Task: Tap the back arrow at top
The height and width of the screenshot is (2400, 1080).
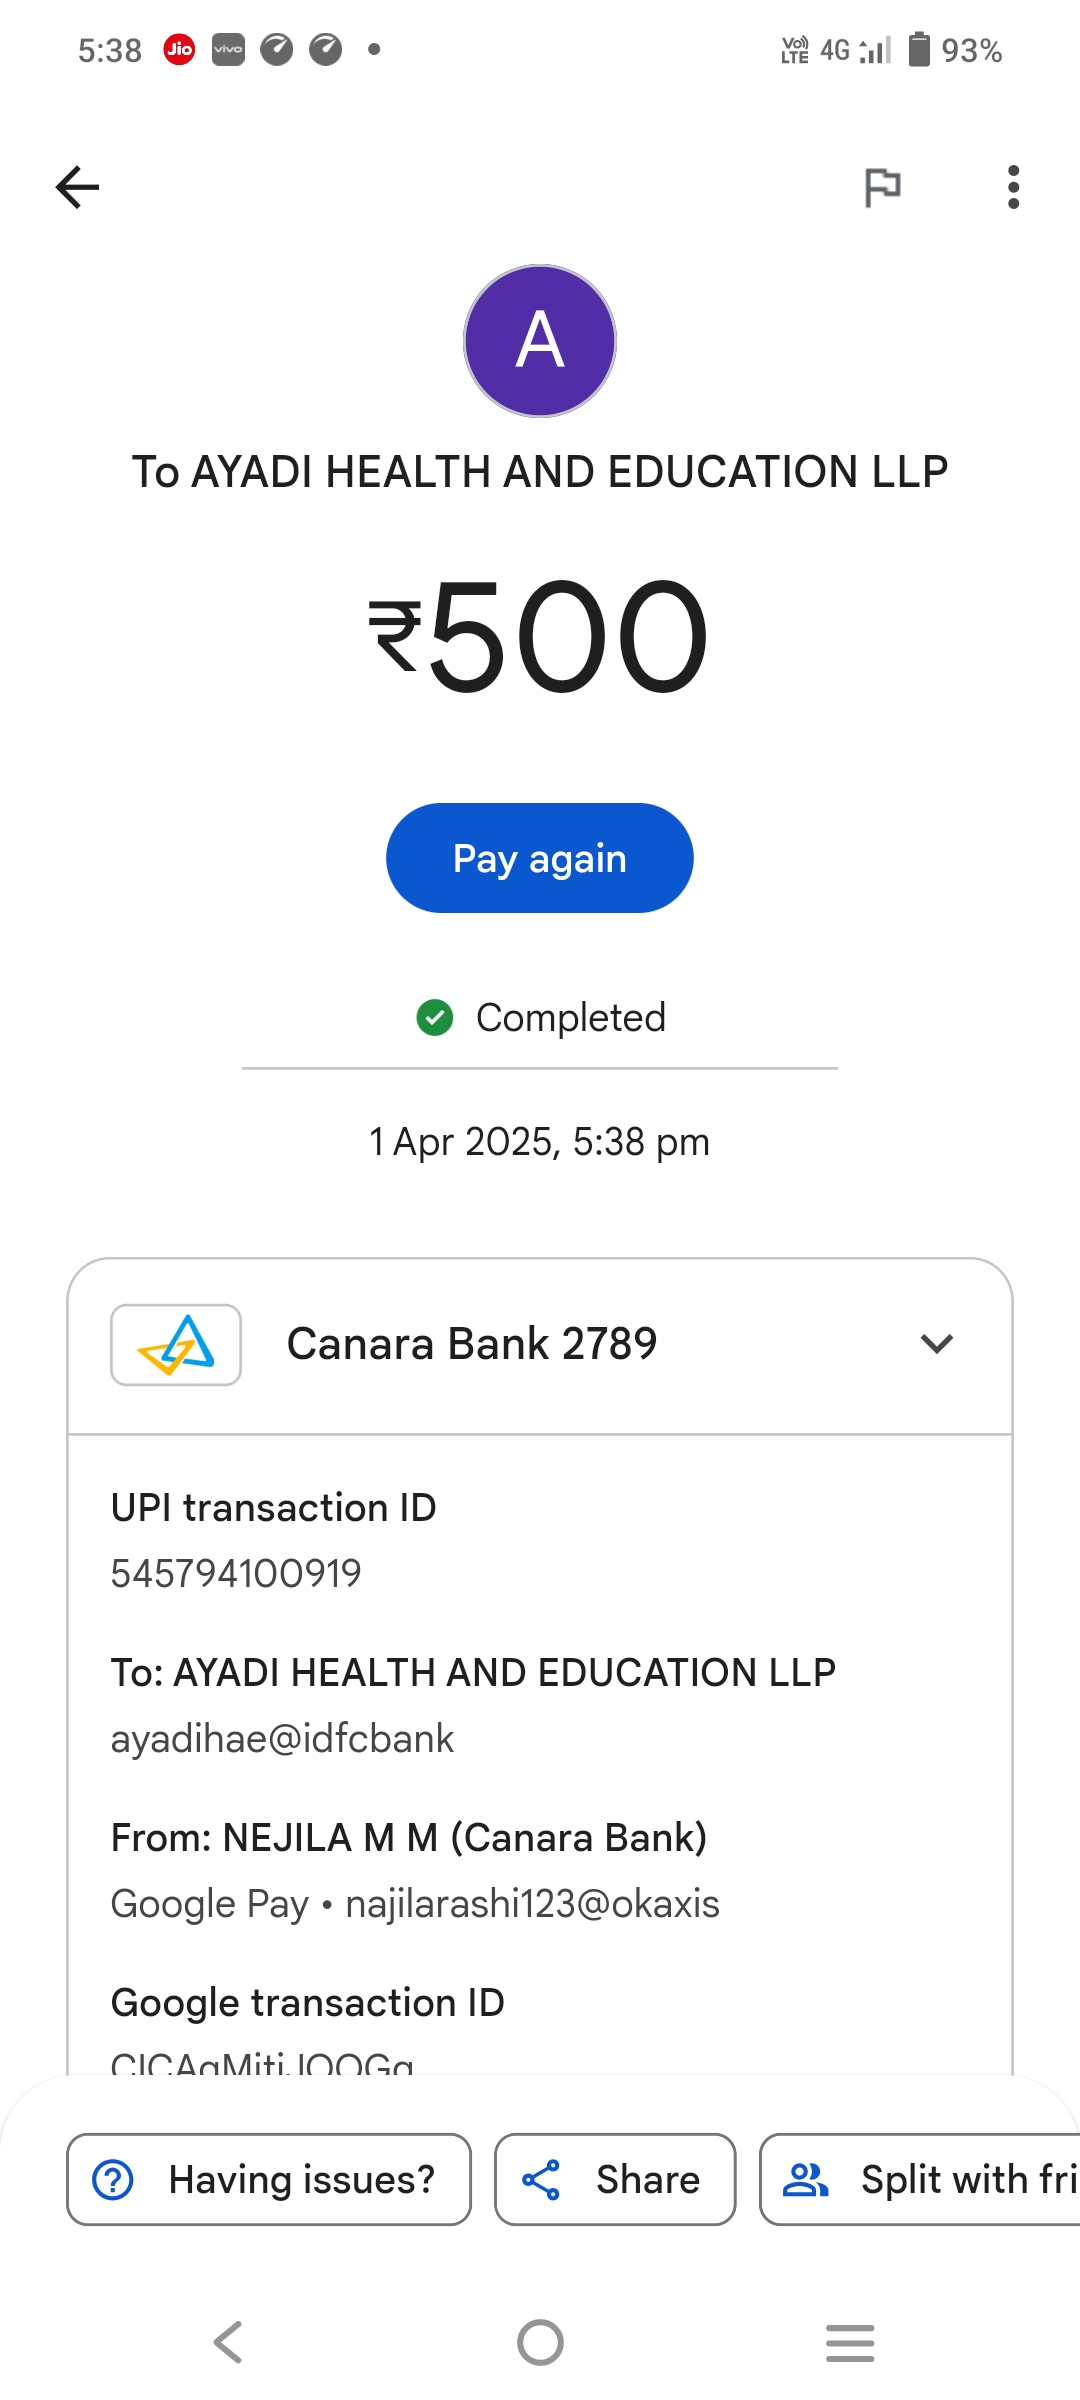Action: point(77,187)
